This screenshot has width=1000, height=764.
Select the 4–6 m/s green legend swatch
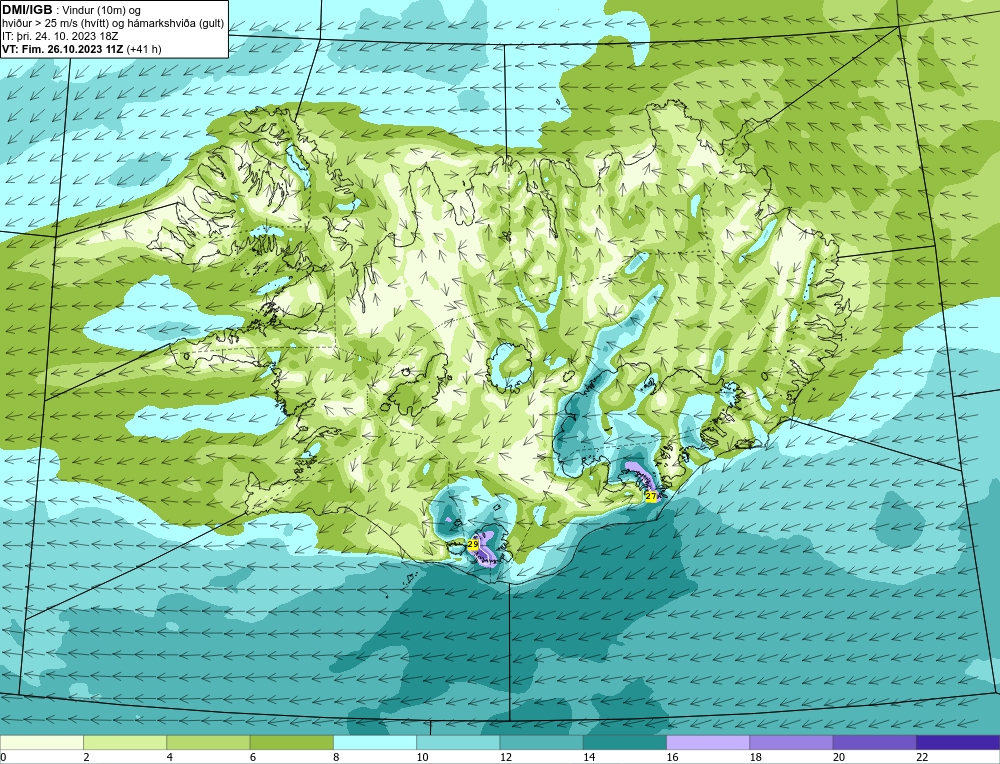click(209, 742)
